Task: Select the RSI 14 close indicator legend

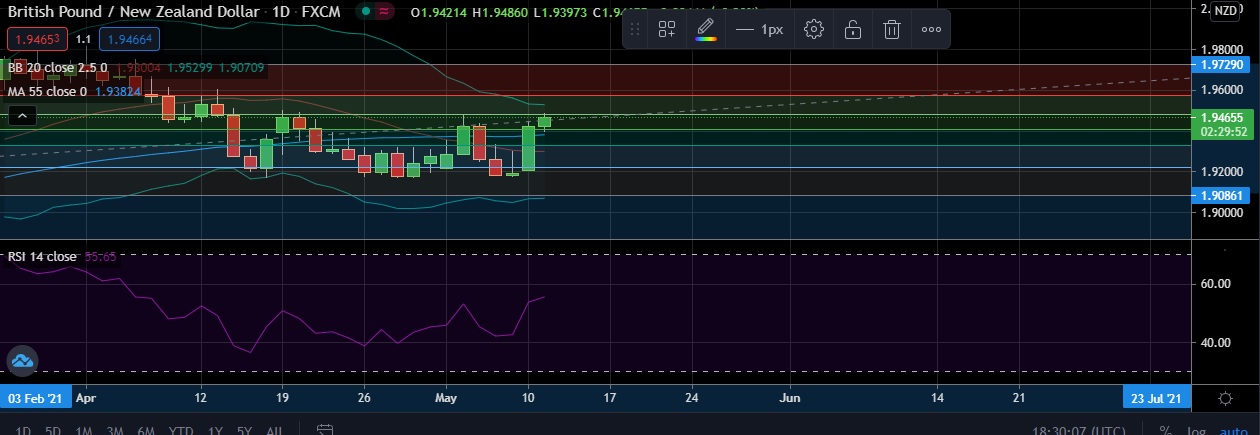Action: (x=42, y=257)
